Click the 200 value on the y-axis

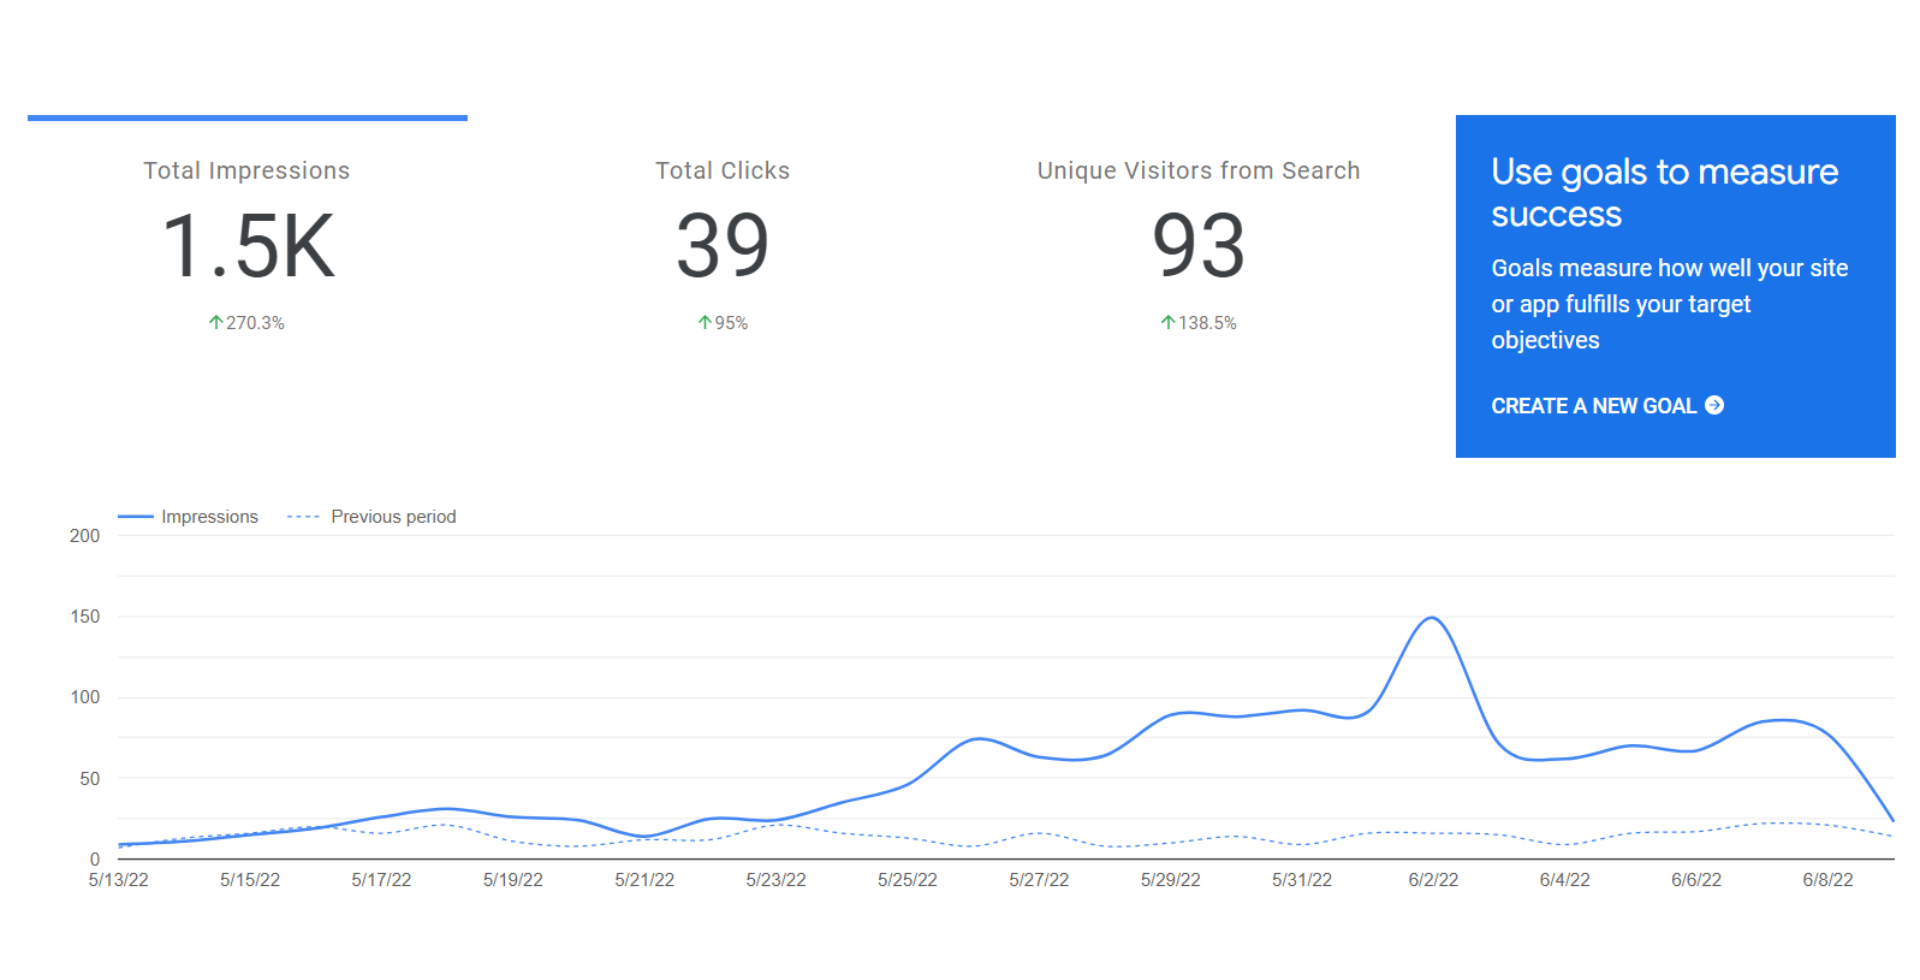coord(85,536)
